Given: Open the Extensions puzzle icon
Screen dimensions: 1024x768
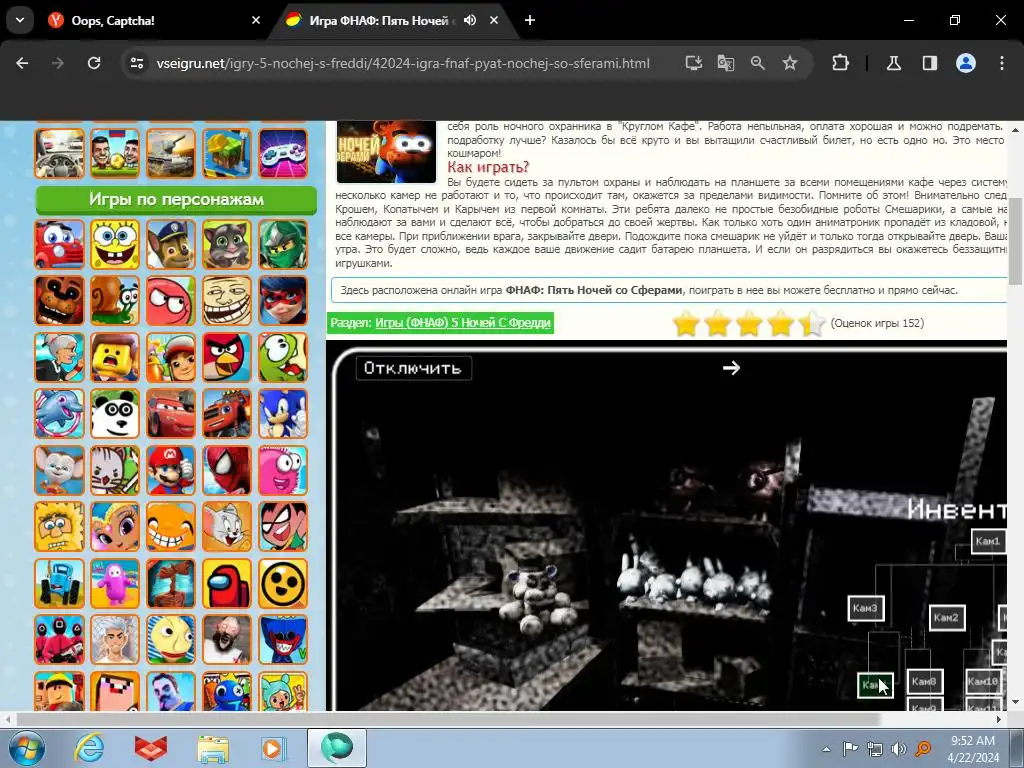Looking at the screenshot, I should point(840,63).
